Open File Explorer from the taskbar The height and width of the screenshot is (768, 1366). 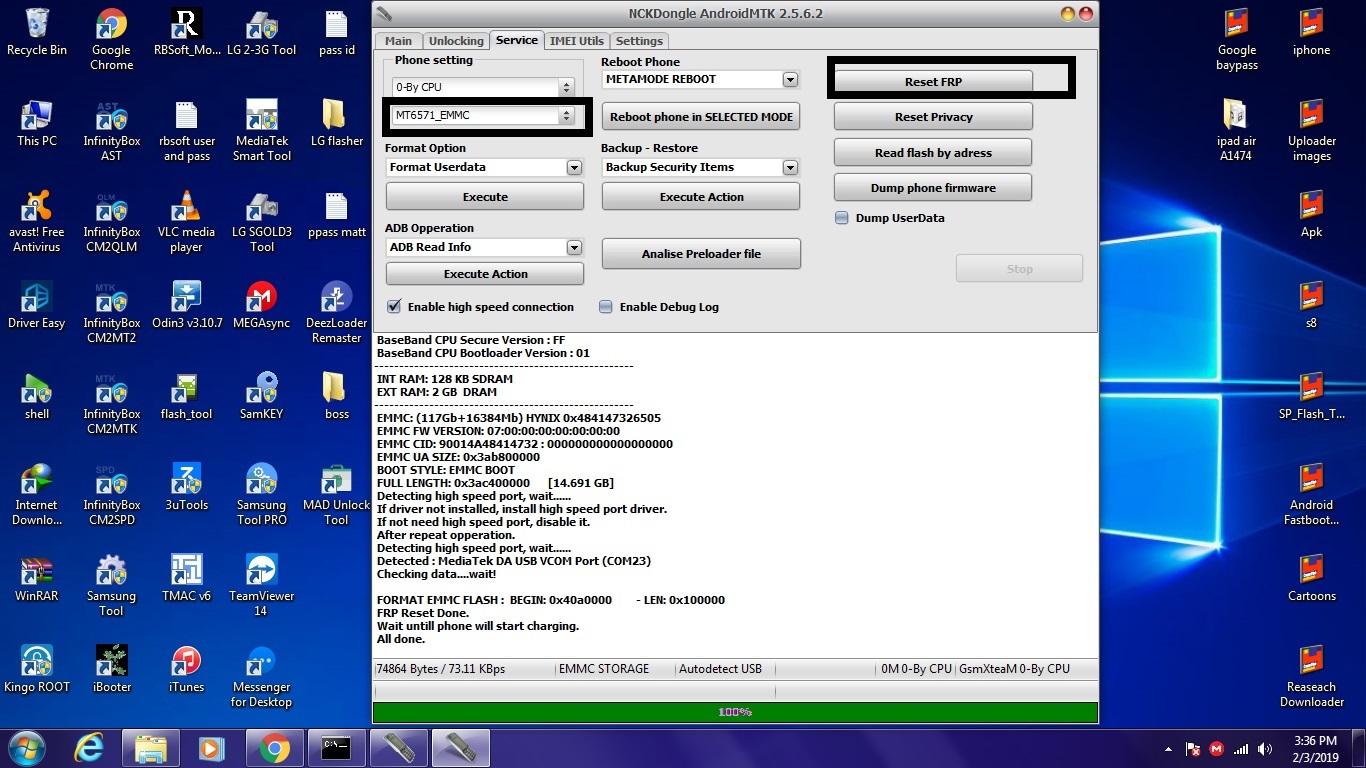pyautogui.click(x=151, y=748)
